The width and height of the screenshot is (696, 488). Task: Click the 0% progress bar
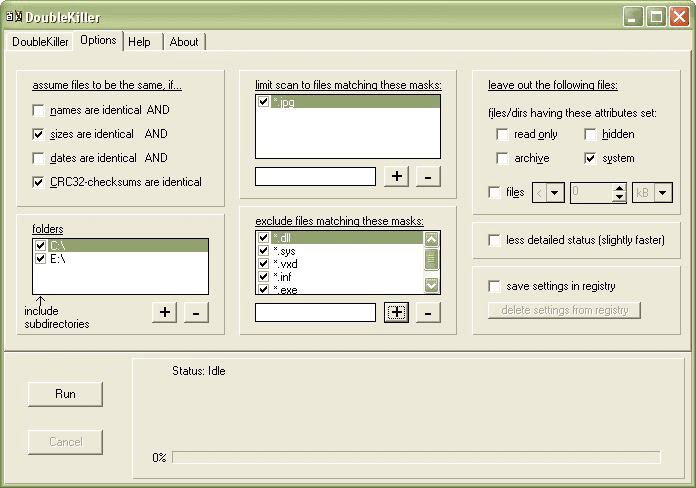tap(416, 457)
